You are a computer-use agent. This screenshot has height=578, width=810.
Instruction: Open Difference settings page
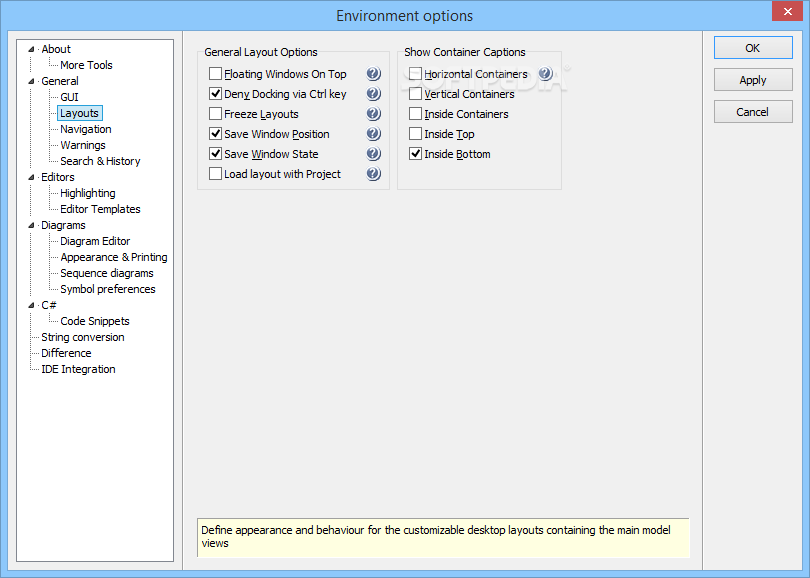click(66, 353)
